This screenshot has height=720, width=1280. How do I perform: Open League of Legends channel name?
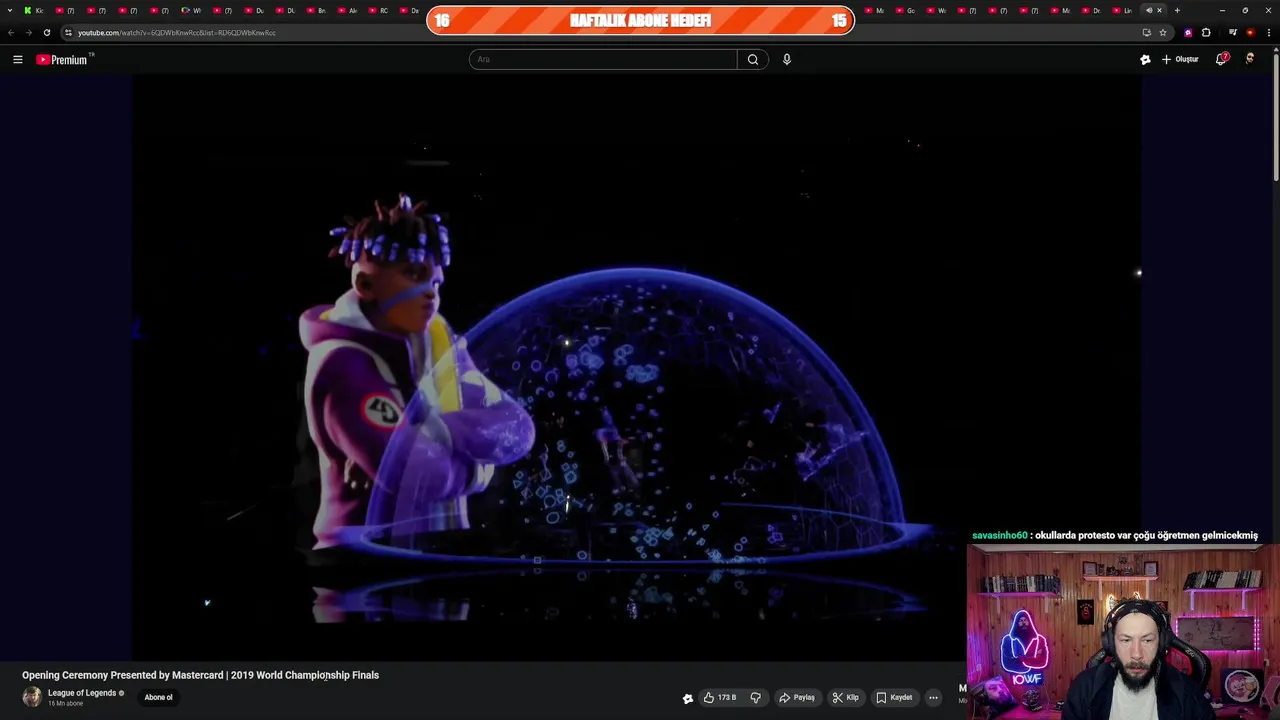click(82, 693)
